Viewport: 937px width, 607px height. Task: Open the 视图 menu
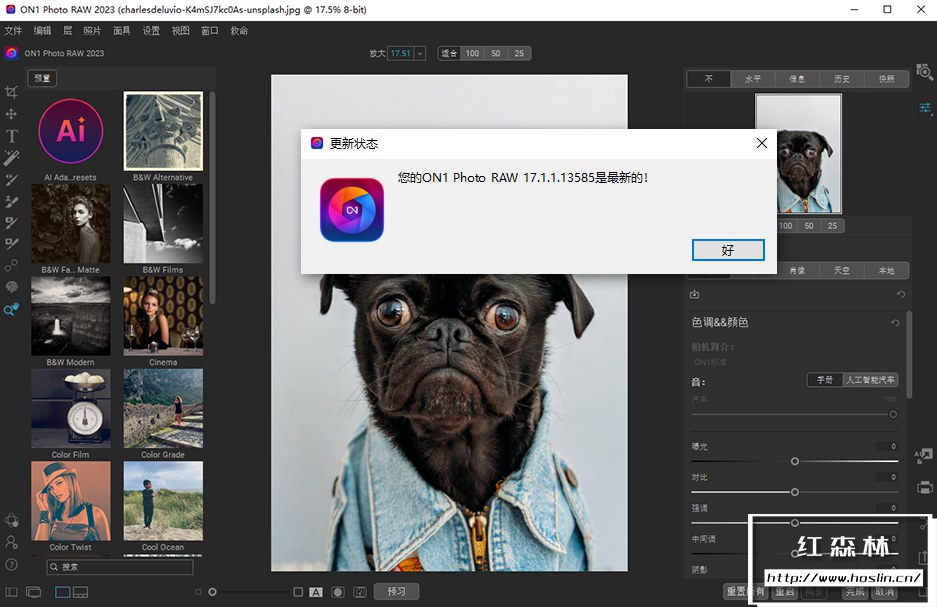point(180,30)
